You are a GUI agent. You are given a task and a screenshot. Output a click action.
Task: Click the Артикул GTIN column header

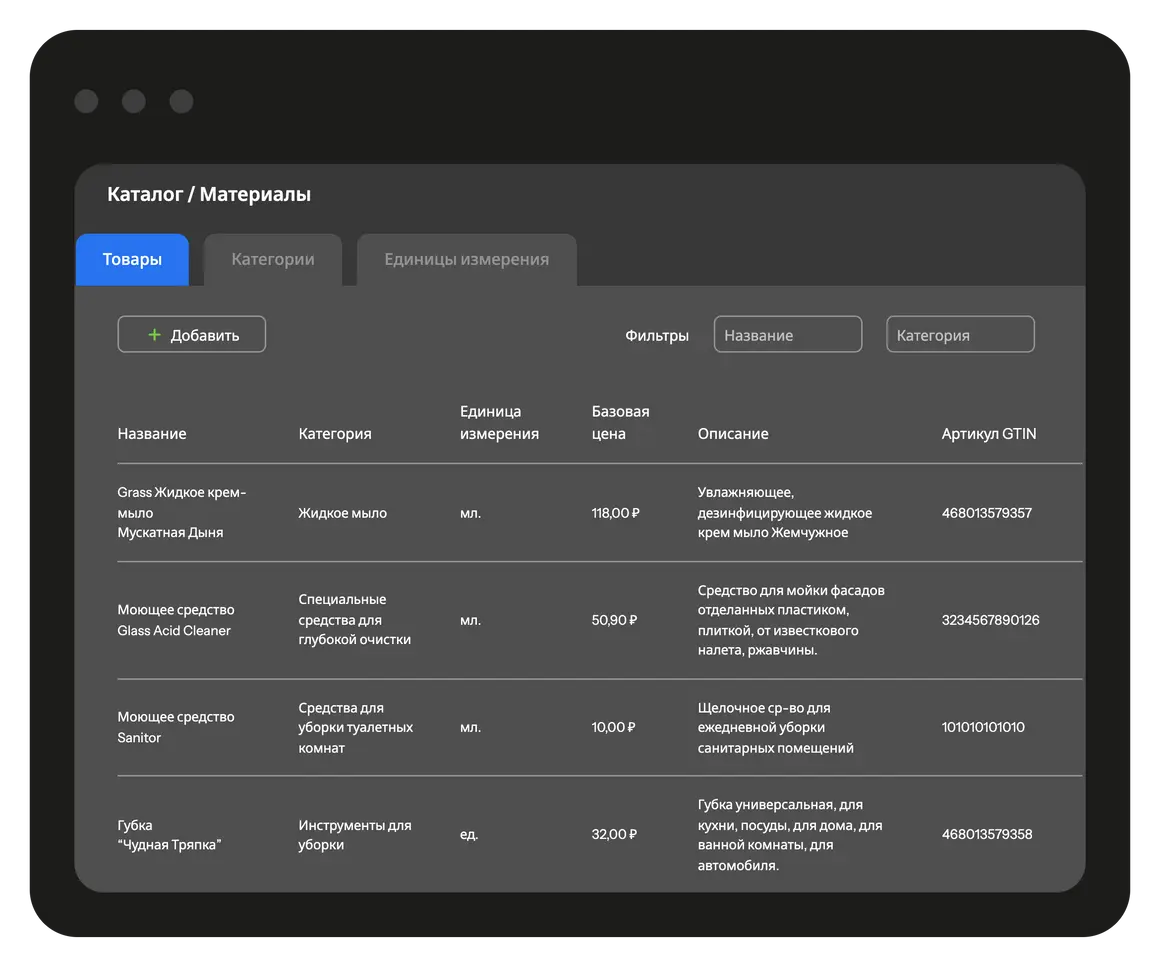coord(989,434)
